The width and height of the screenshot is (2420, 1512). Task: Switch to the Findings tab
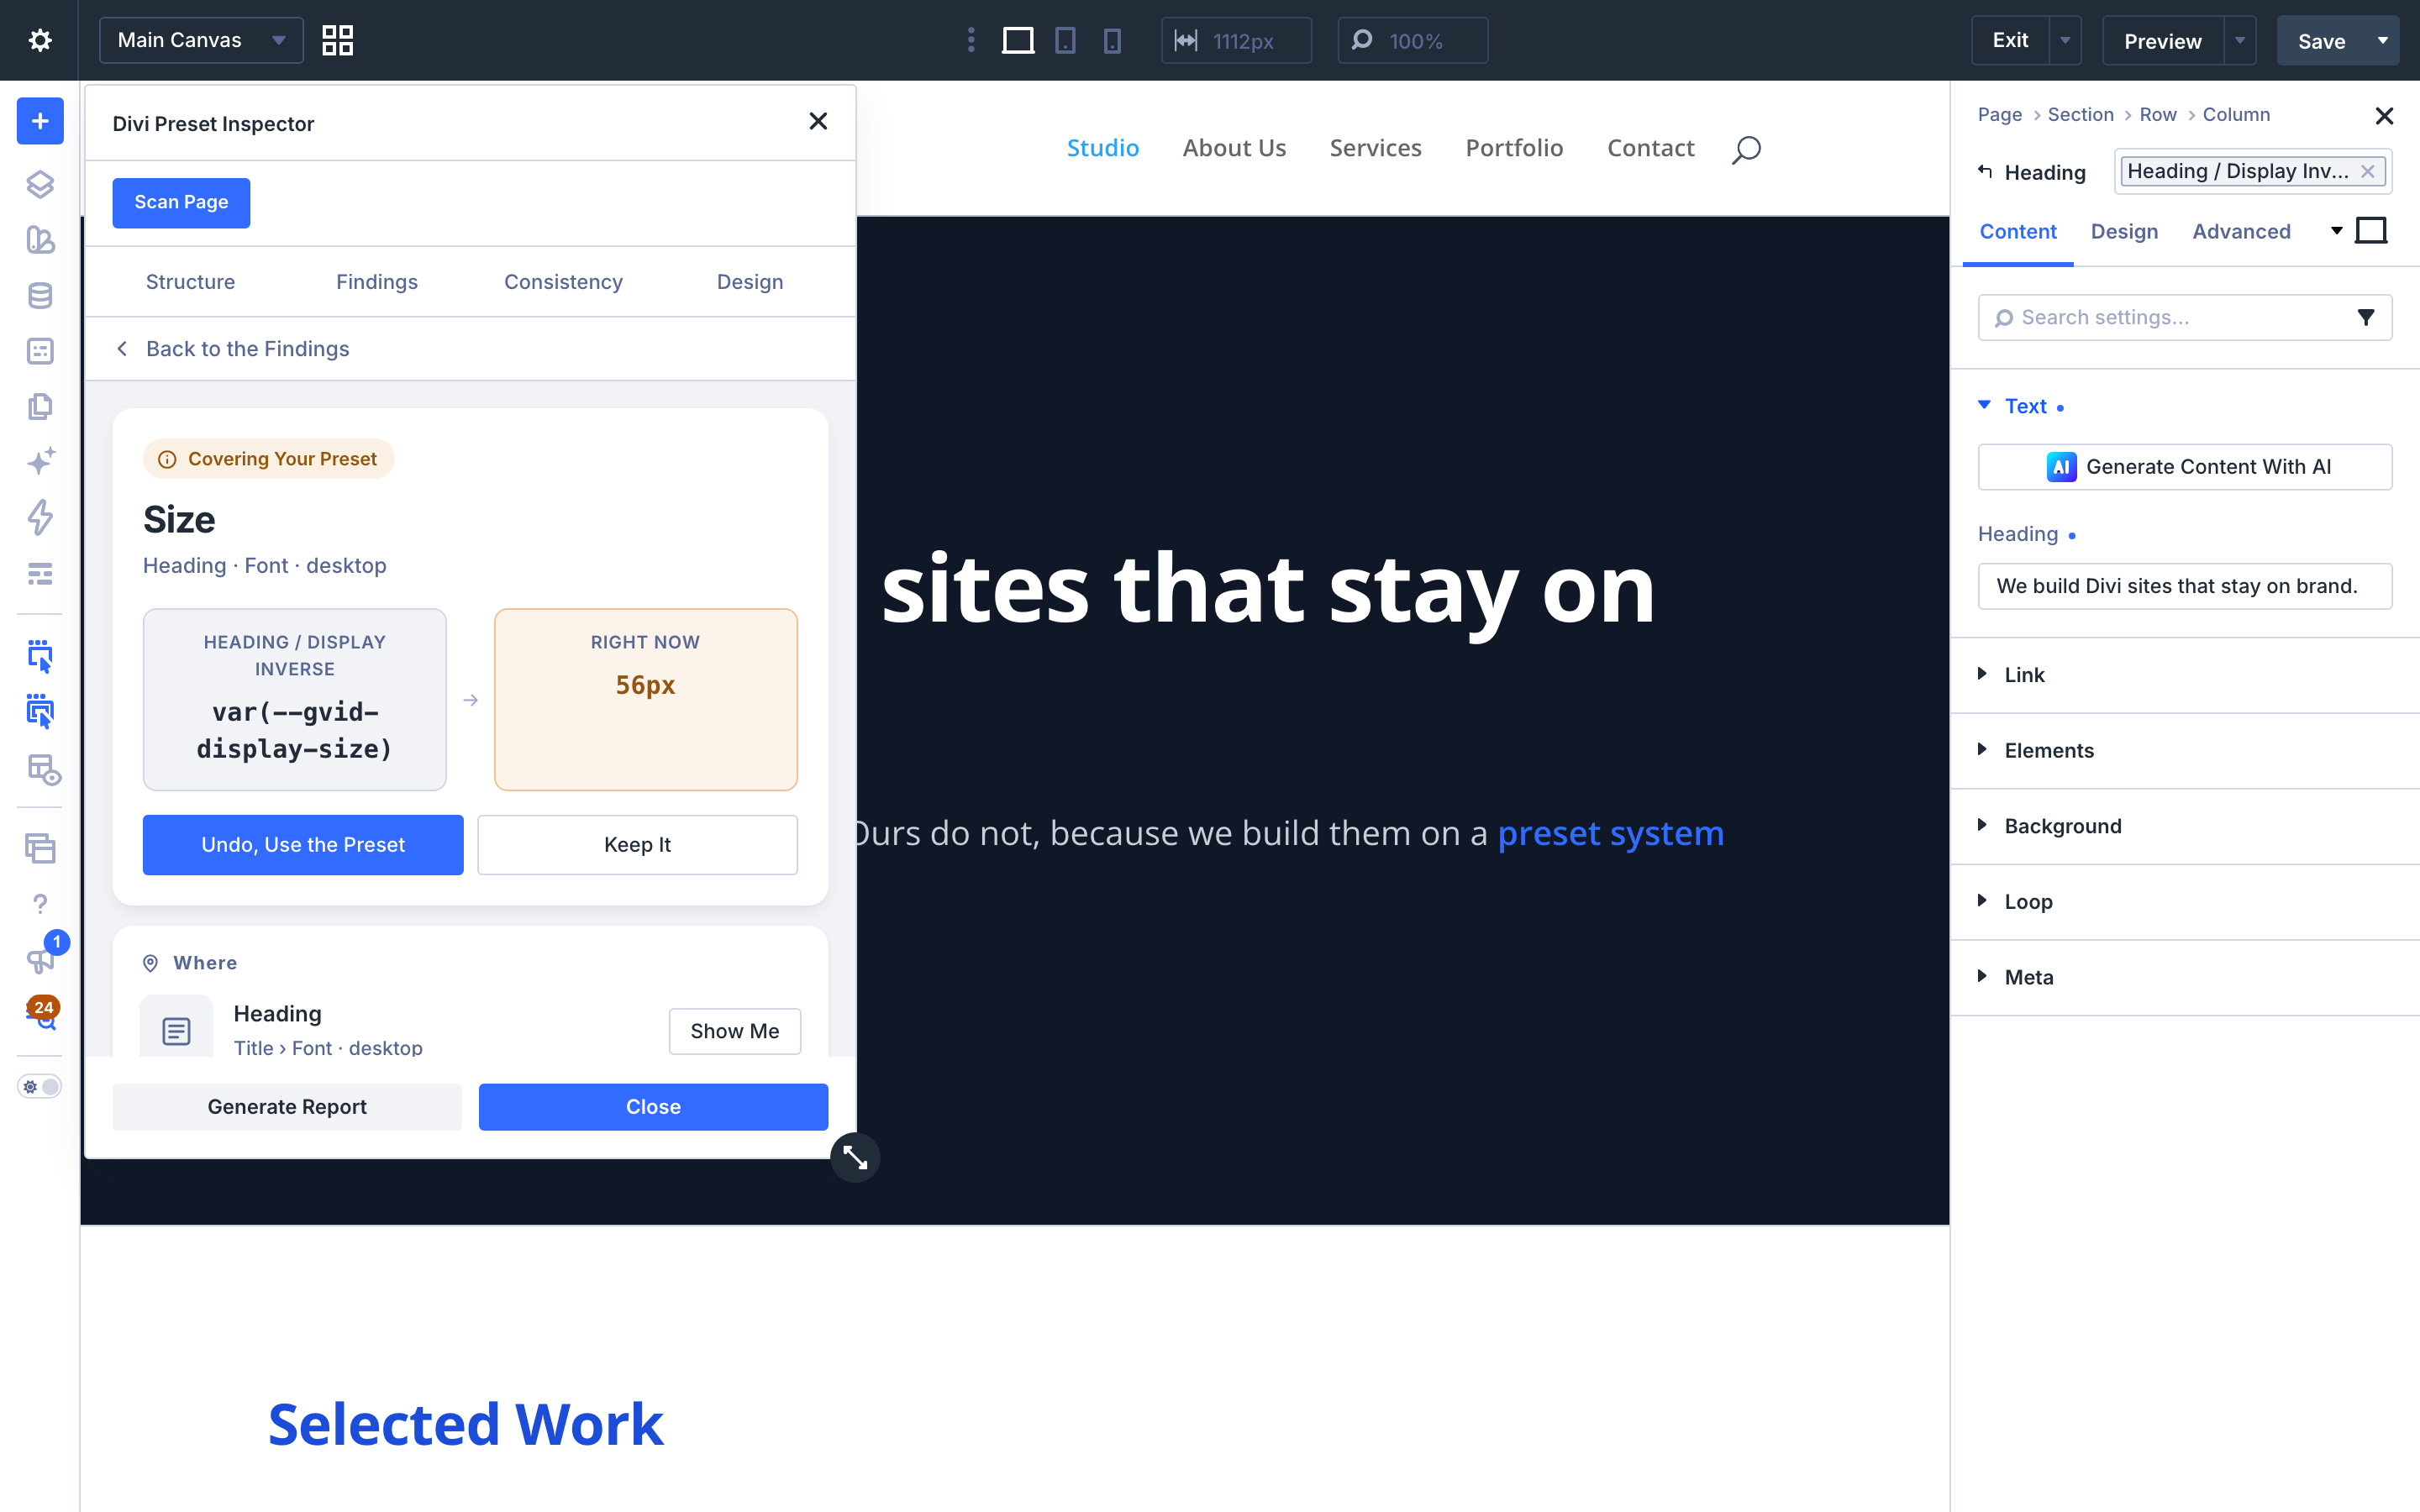pos(376,282)
